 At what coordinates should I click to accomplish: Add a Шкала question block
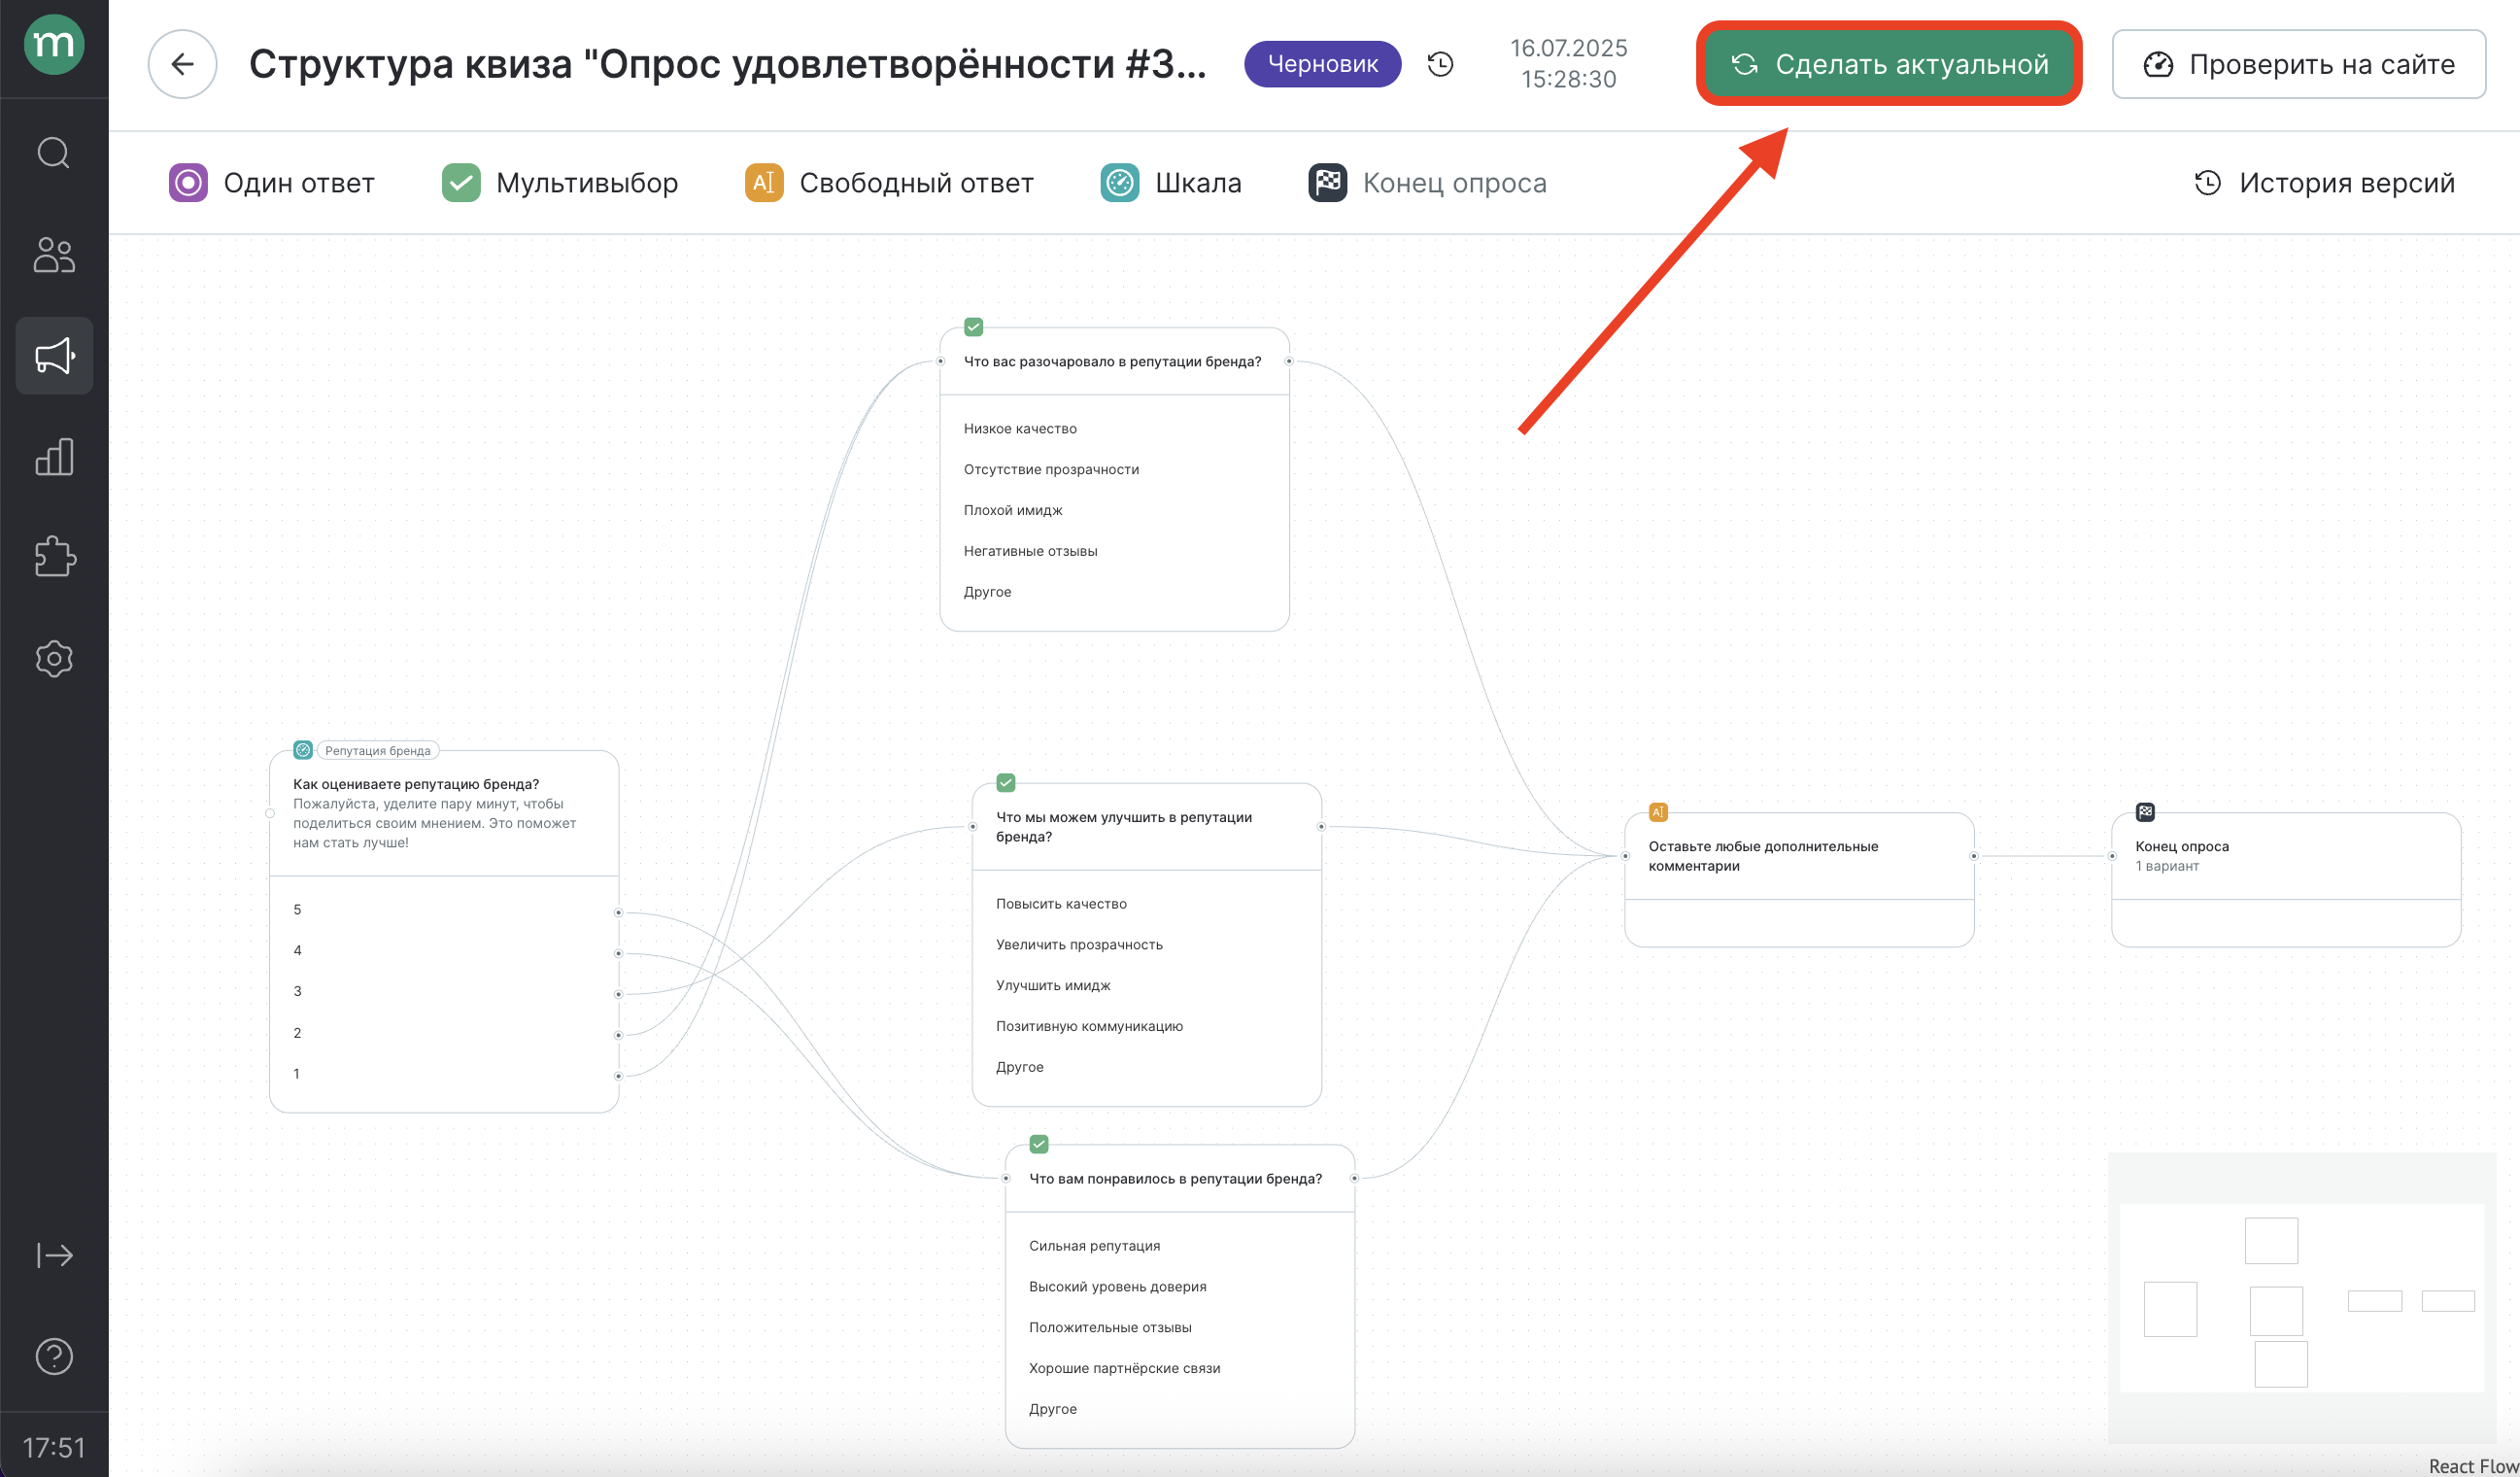click(x=1171, y=183)
